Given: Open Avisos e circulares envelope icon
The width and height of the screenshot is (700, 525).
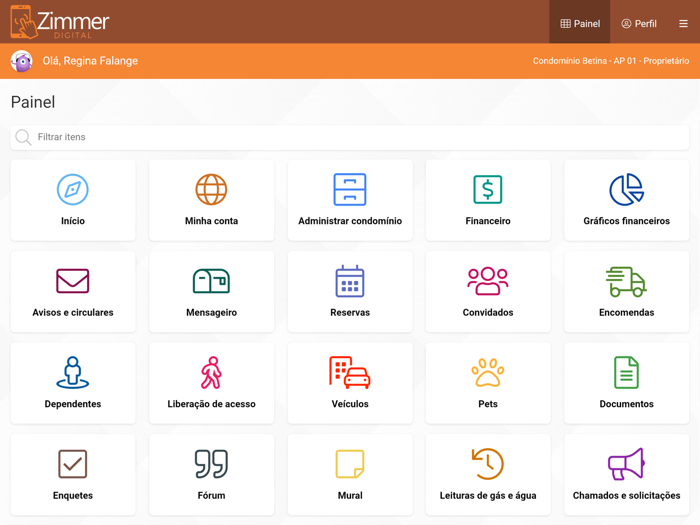Looking at the screenshot, I should tap(73, 281).
